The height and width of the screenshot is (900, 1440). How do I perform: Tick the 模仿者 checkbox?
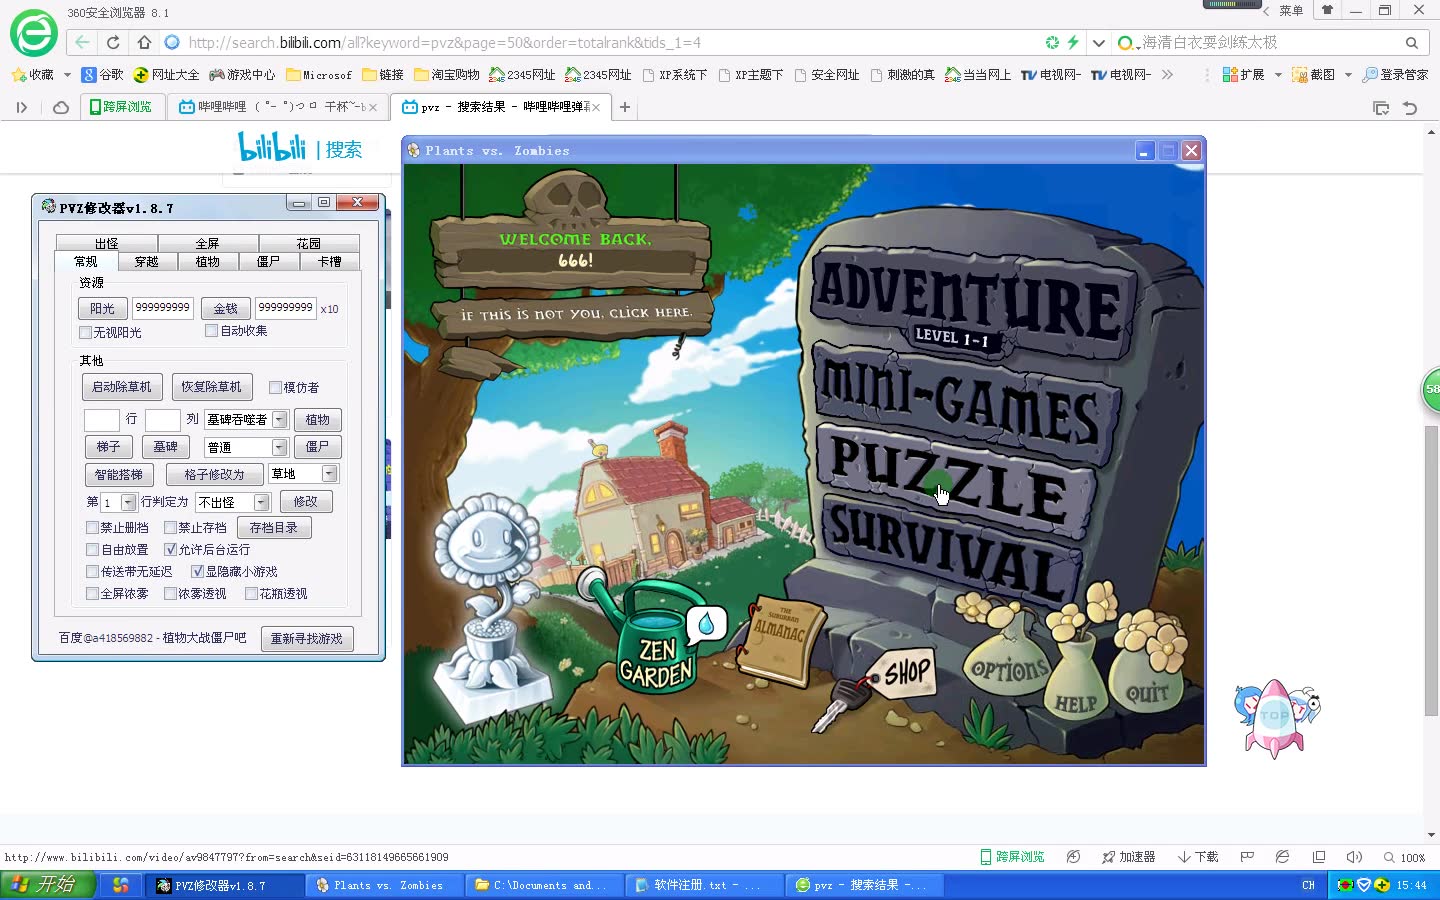click(275, 387)
